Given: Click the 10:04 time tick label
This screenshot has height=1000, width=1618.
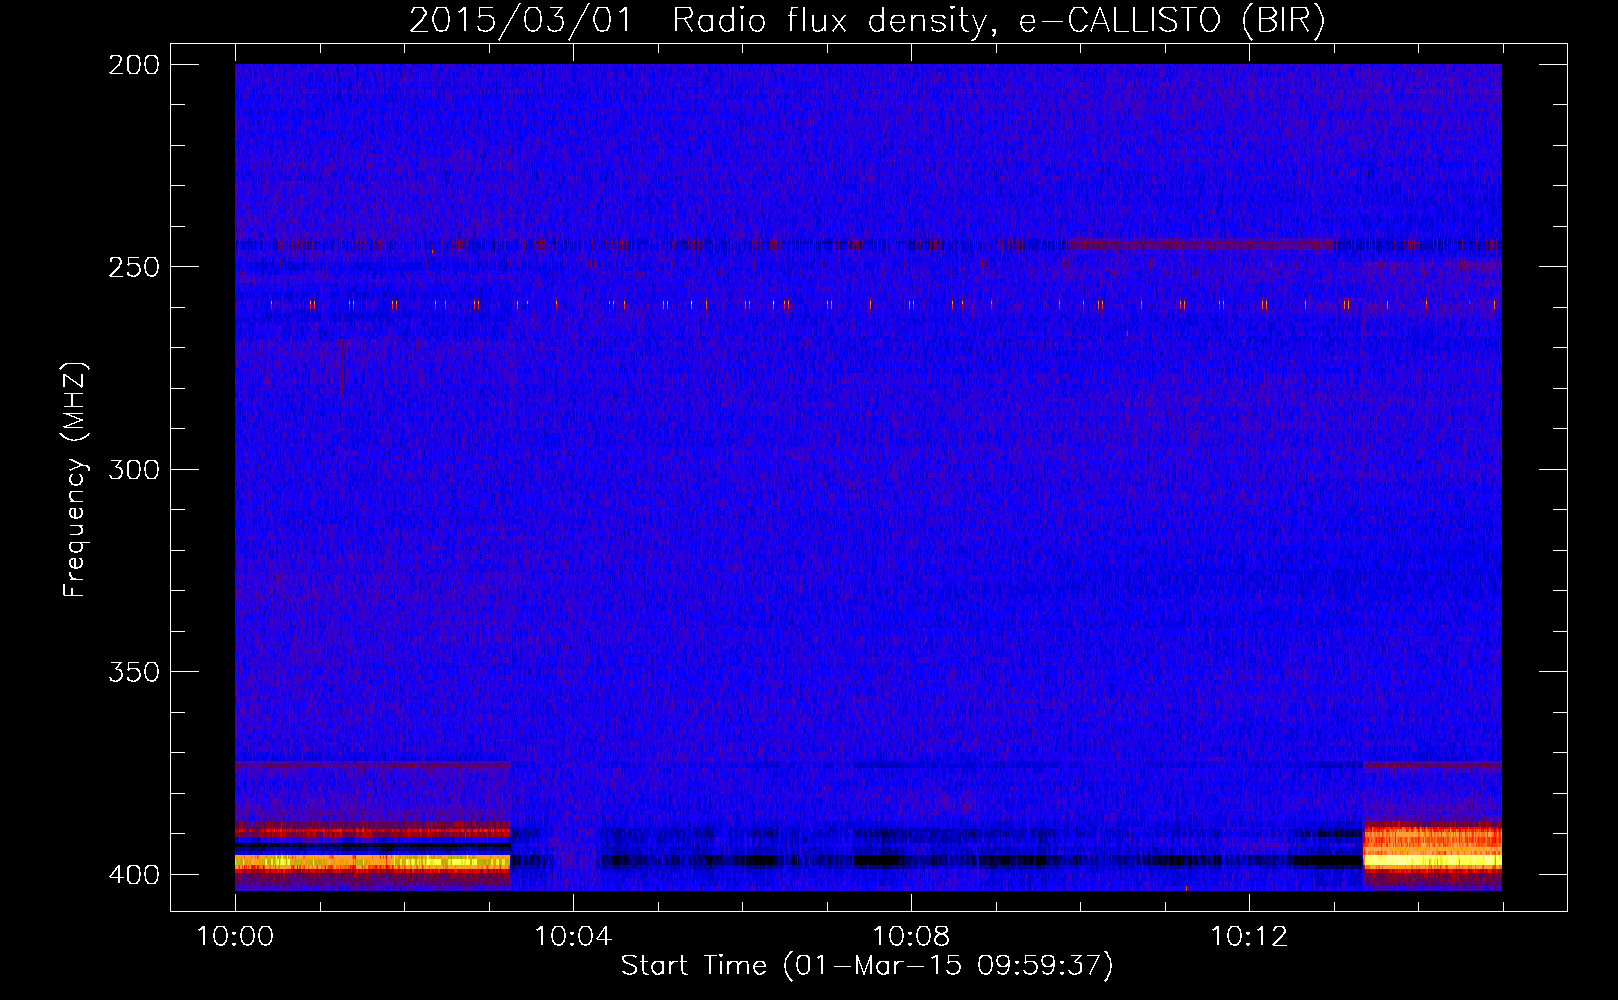Looking at the screenshot, I should pos(574,936).
